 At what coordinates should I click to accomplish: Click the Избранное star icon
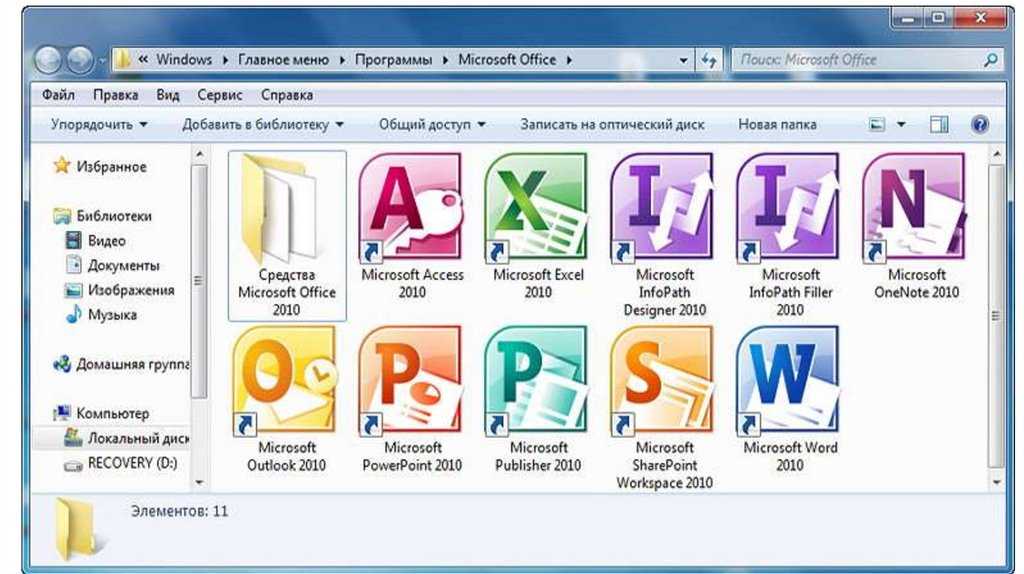tap(61, 166)
